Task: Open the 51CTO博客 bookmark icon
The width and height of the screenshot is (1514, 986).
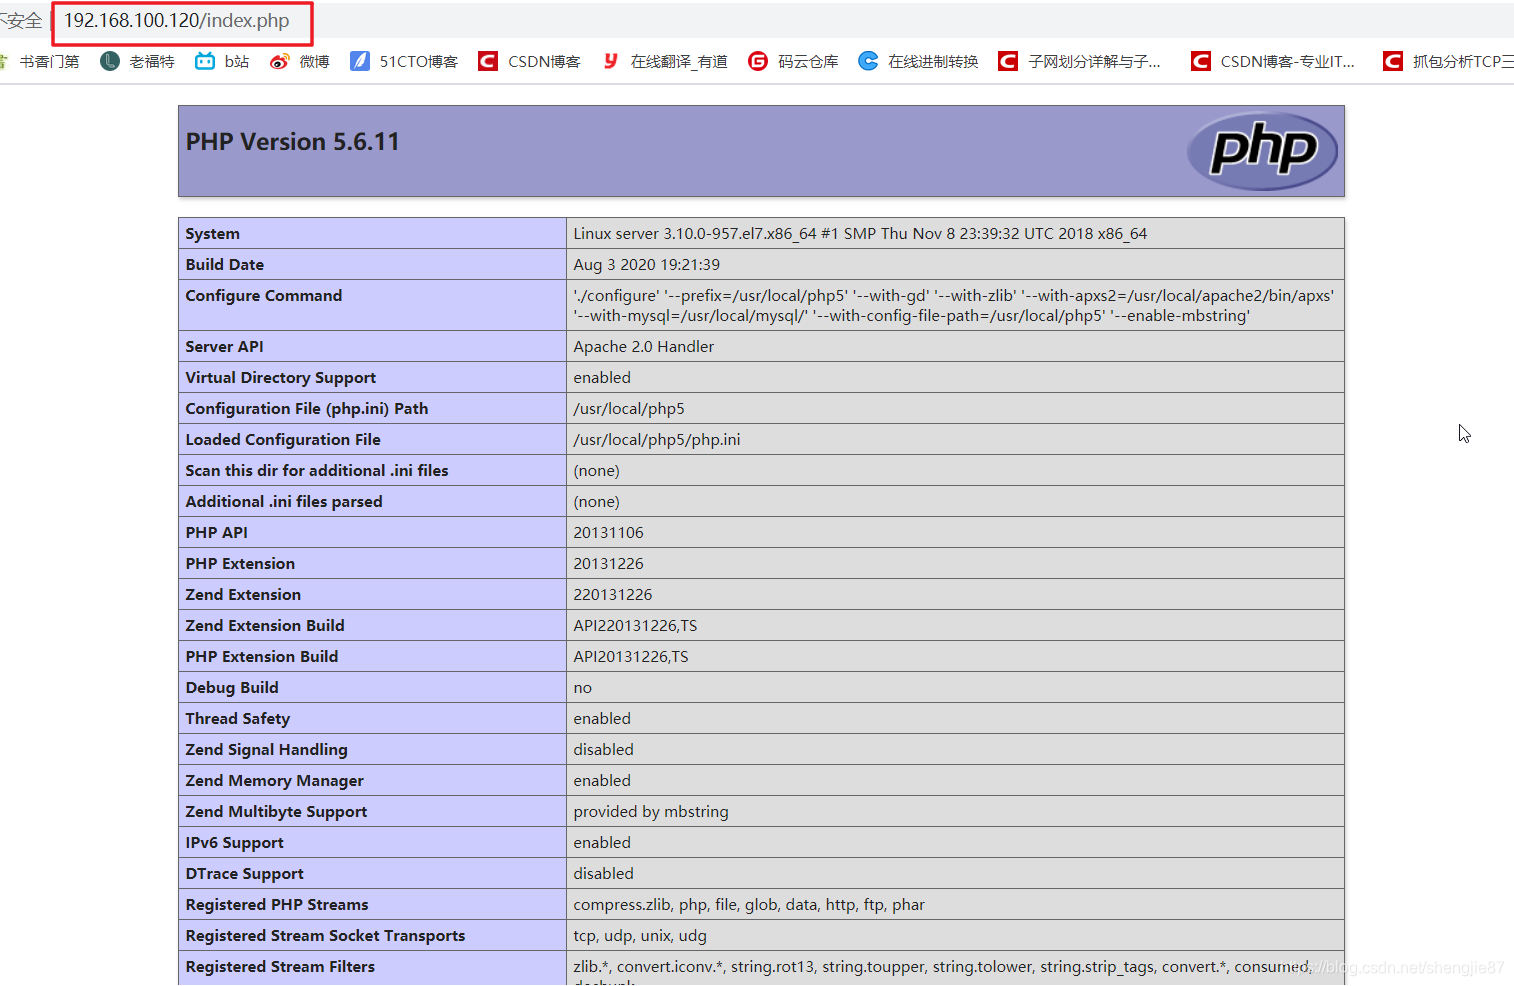Action: click(359, 61)
